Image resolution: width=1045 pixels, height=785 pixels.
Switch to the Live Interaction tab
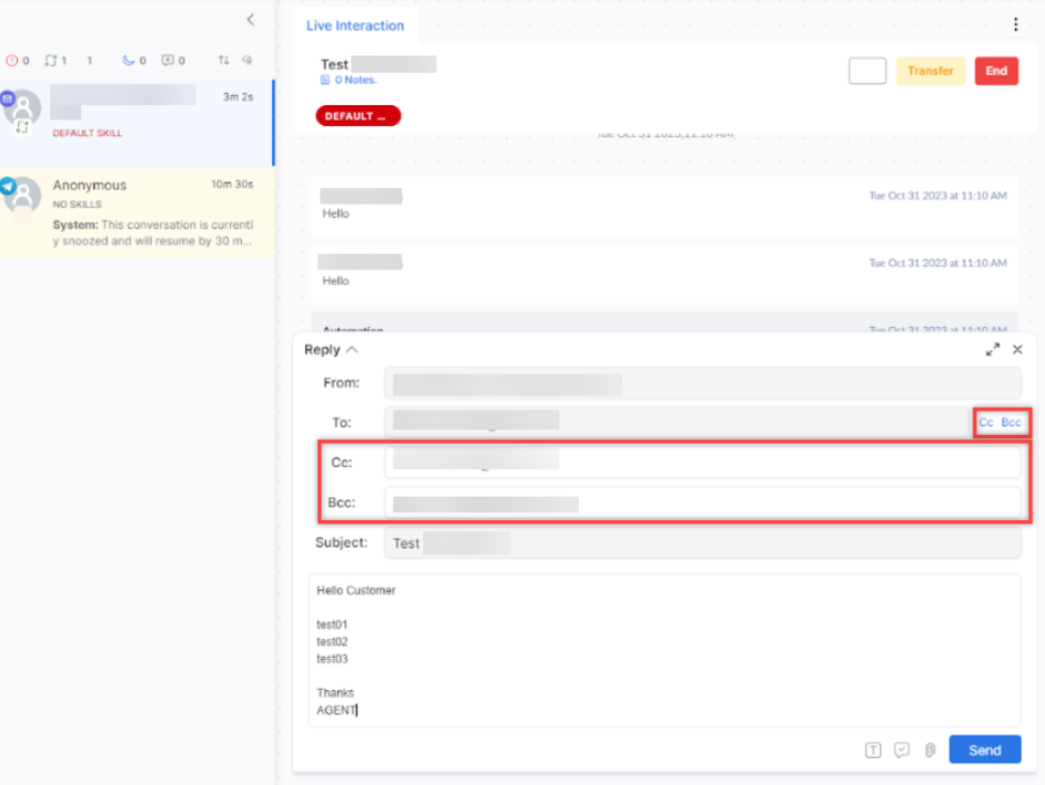click(x=355, y=25)
